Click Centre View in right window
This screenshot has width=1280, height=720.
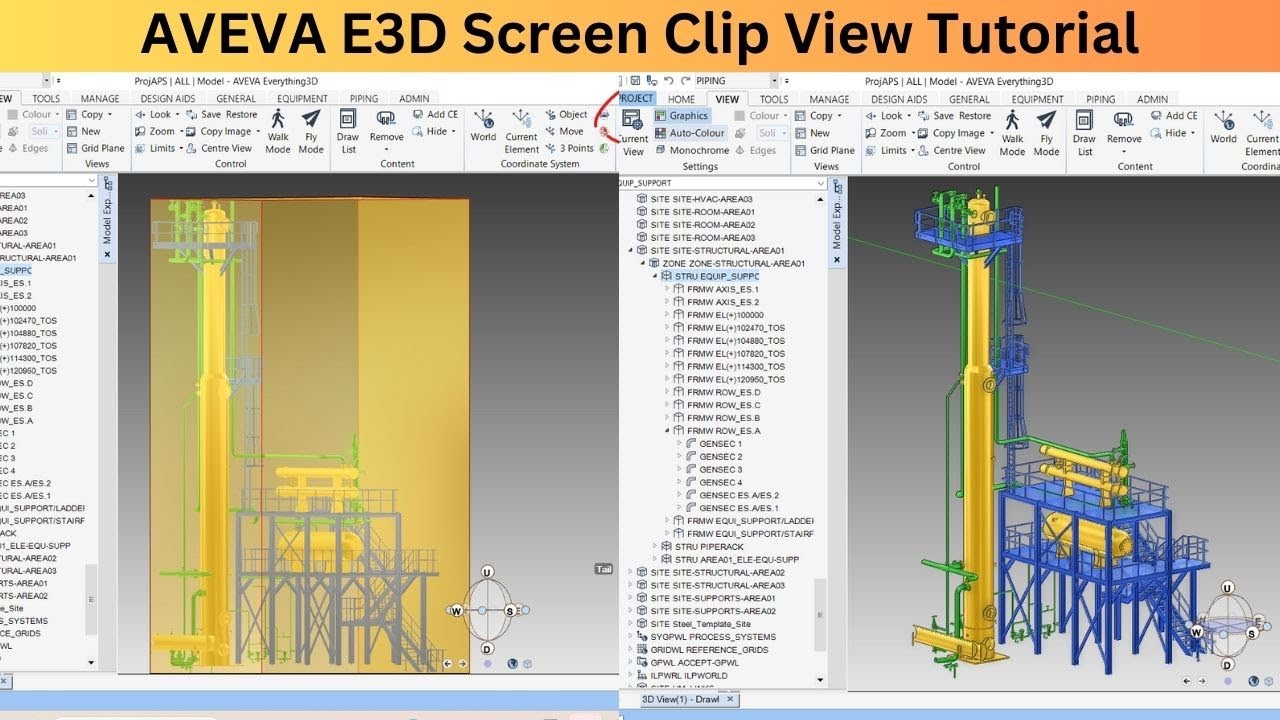pyautogui.click(x=951, y=151)
